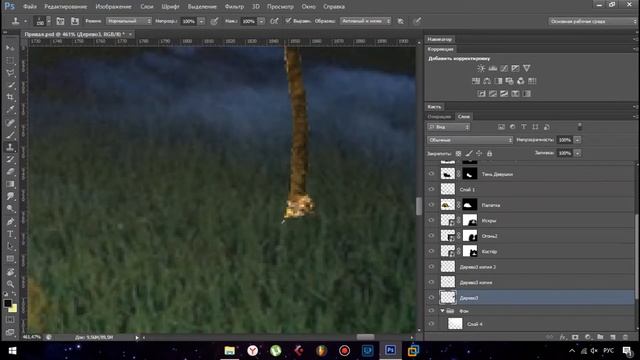Select the Gradient tool
This screenshot has height=360, width=640.
tap(10, 184)
